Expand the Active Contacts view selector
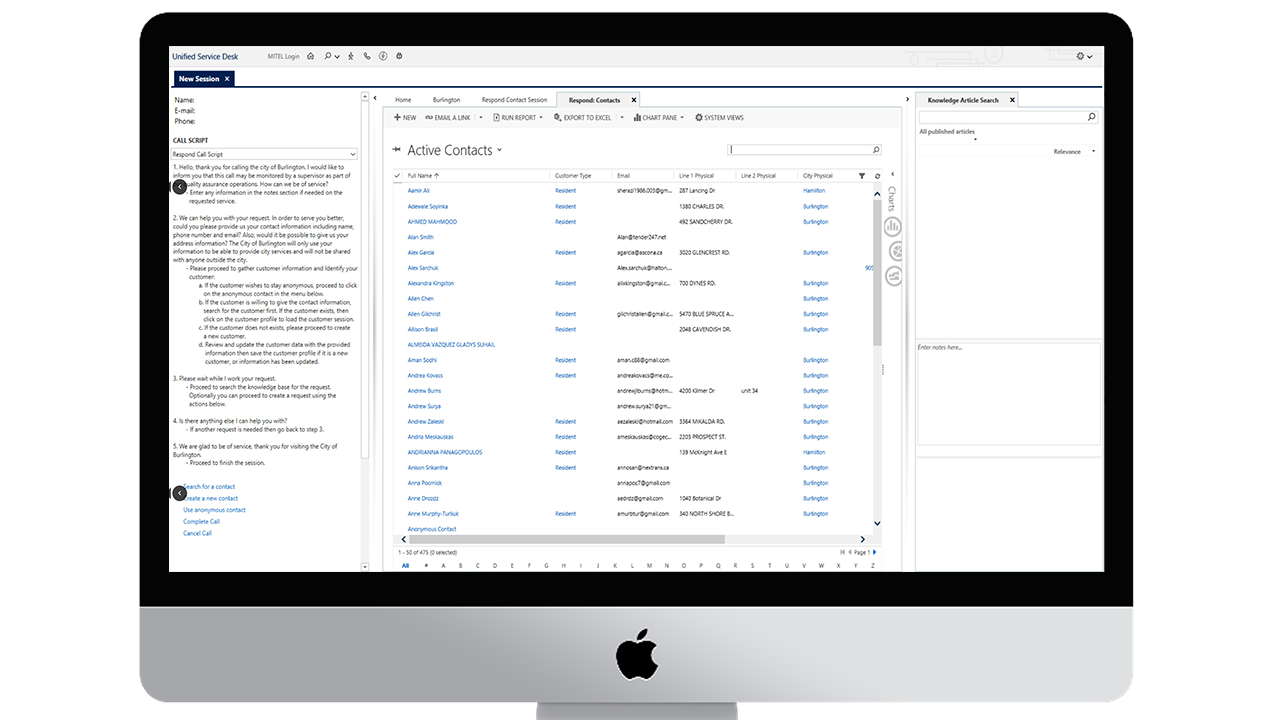 (x=498, y=150)
